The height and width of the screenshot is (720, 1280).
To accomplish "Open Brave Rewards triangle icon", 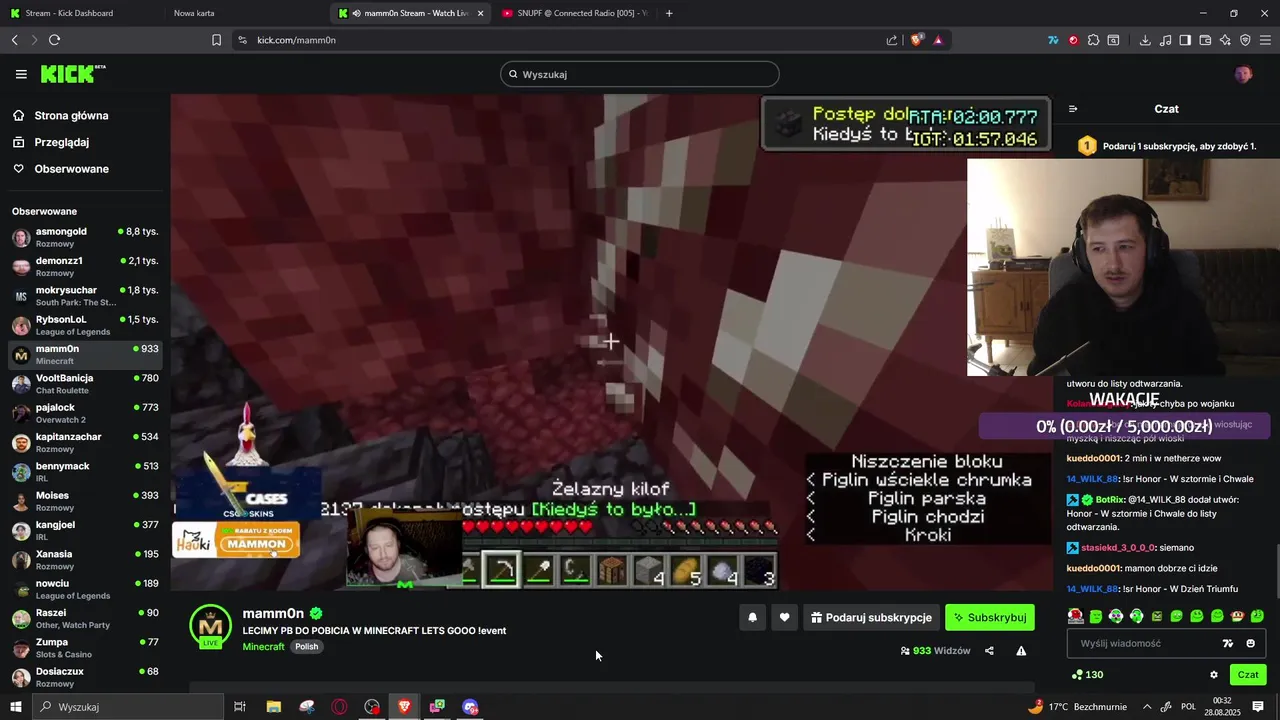I will pos(938,40).
